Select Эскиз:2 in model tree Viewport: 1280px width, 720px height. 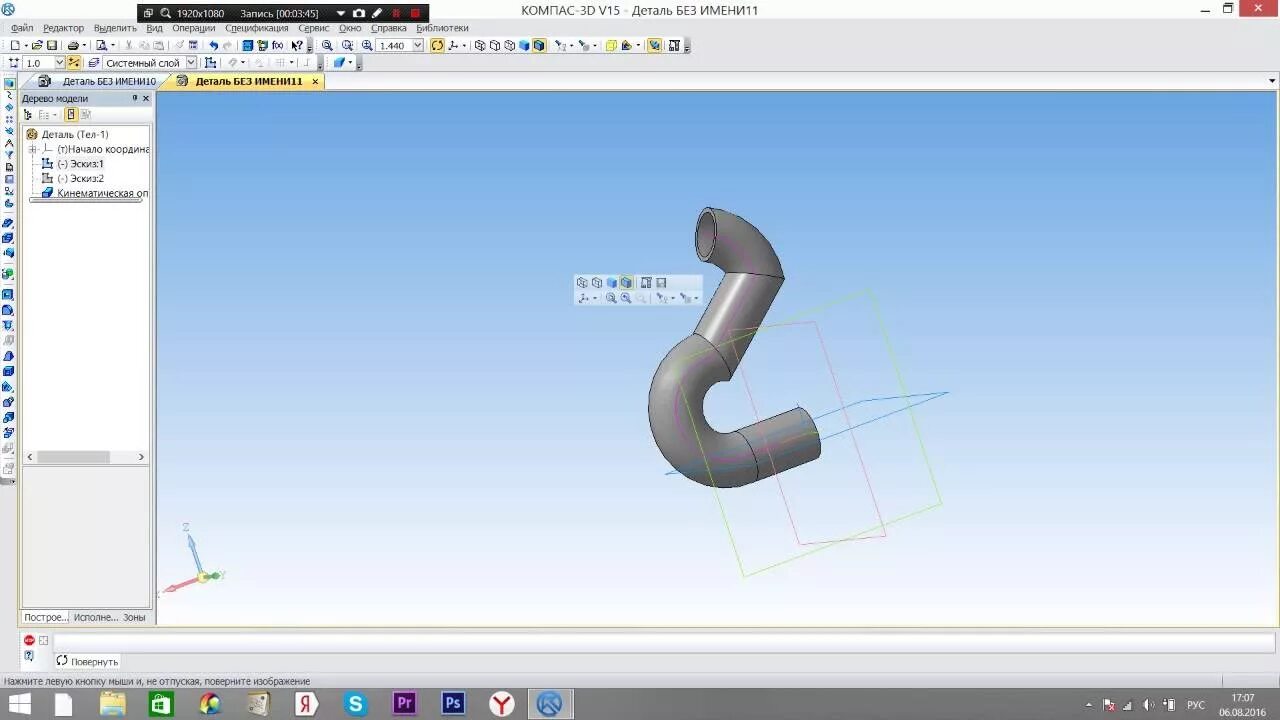(x=80, y=178)
